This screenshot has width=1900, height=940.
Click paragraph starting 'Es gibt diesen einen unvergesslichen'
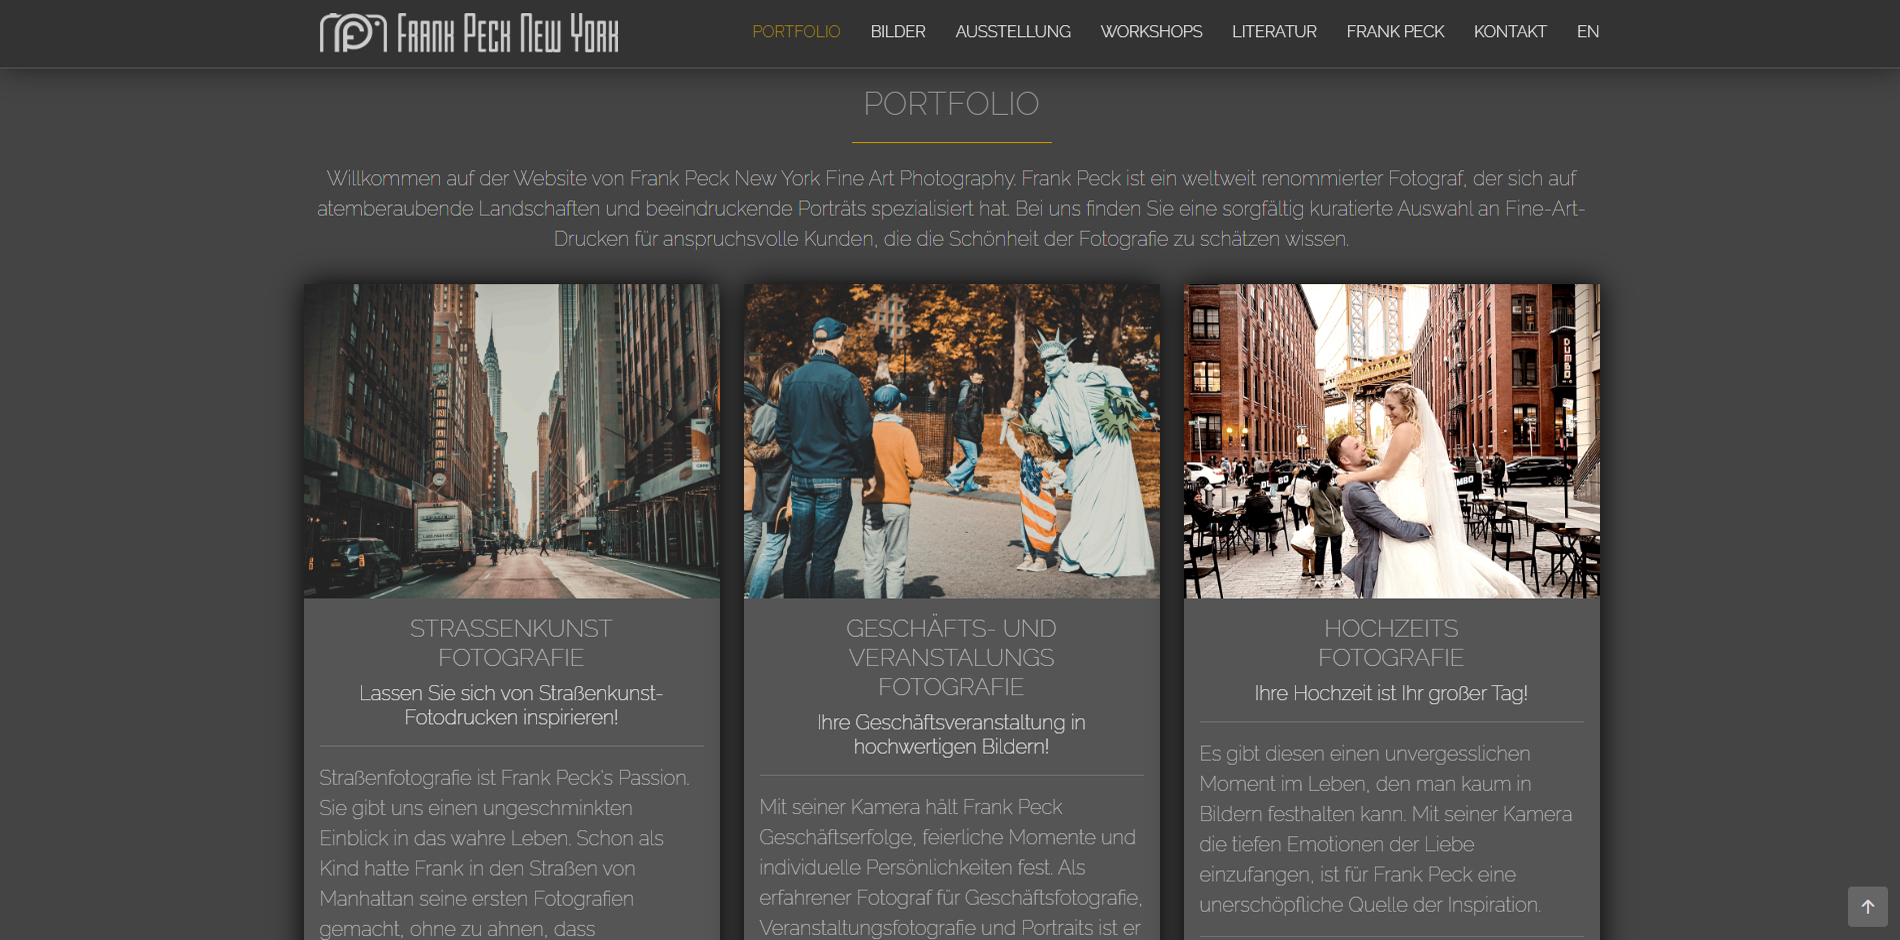[1386, 829]
